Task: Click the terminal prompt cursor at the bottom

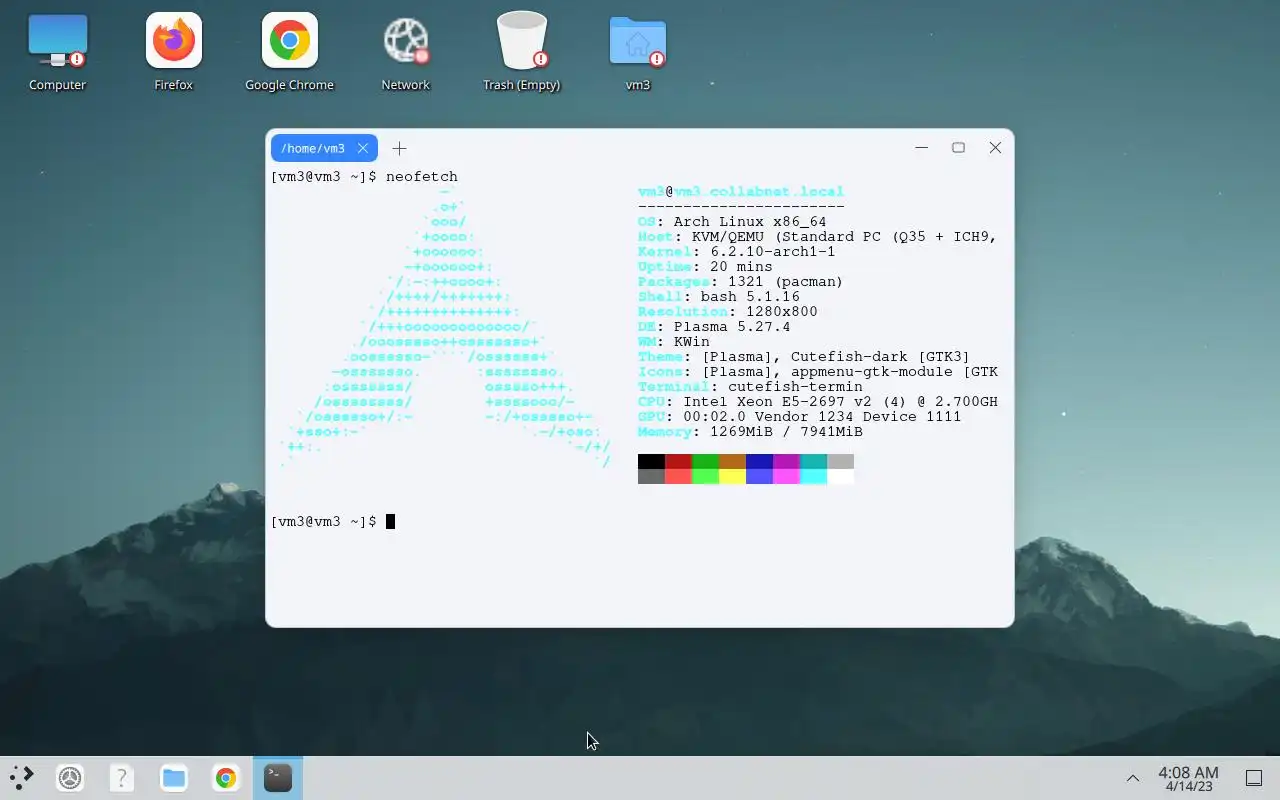Action: (390, 521)
